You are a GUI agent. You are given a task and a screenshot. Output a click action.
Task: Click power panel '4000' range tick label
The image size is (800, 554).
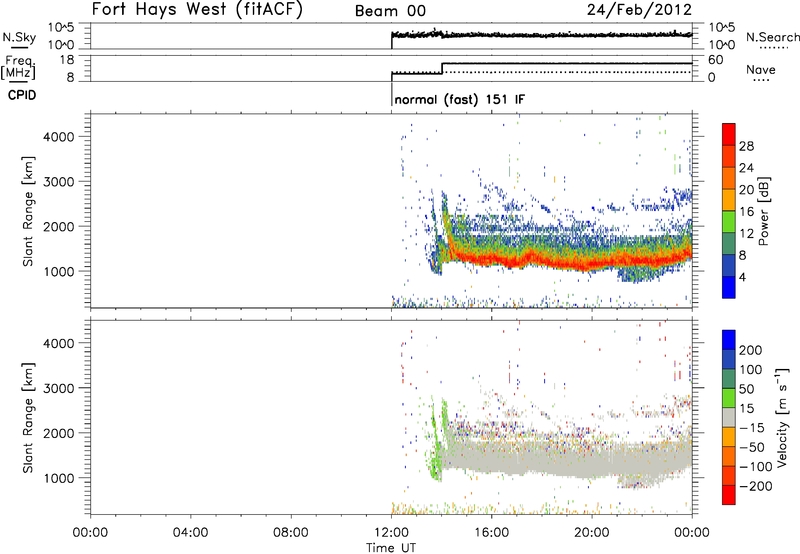click(58, 137)
